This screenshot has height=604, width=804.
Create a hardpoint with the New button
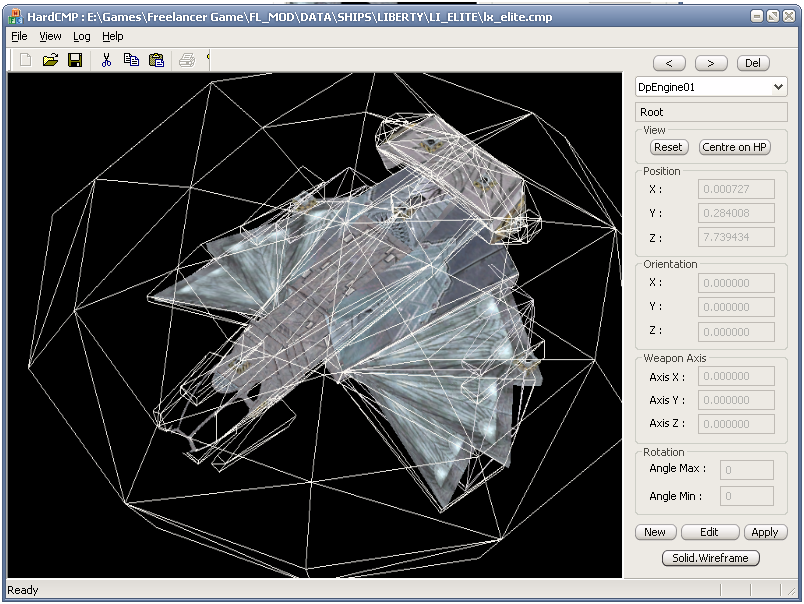click(655, 532)
